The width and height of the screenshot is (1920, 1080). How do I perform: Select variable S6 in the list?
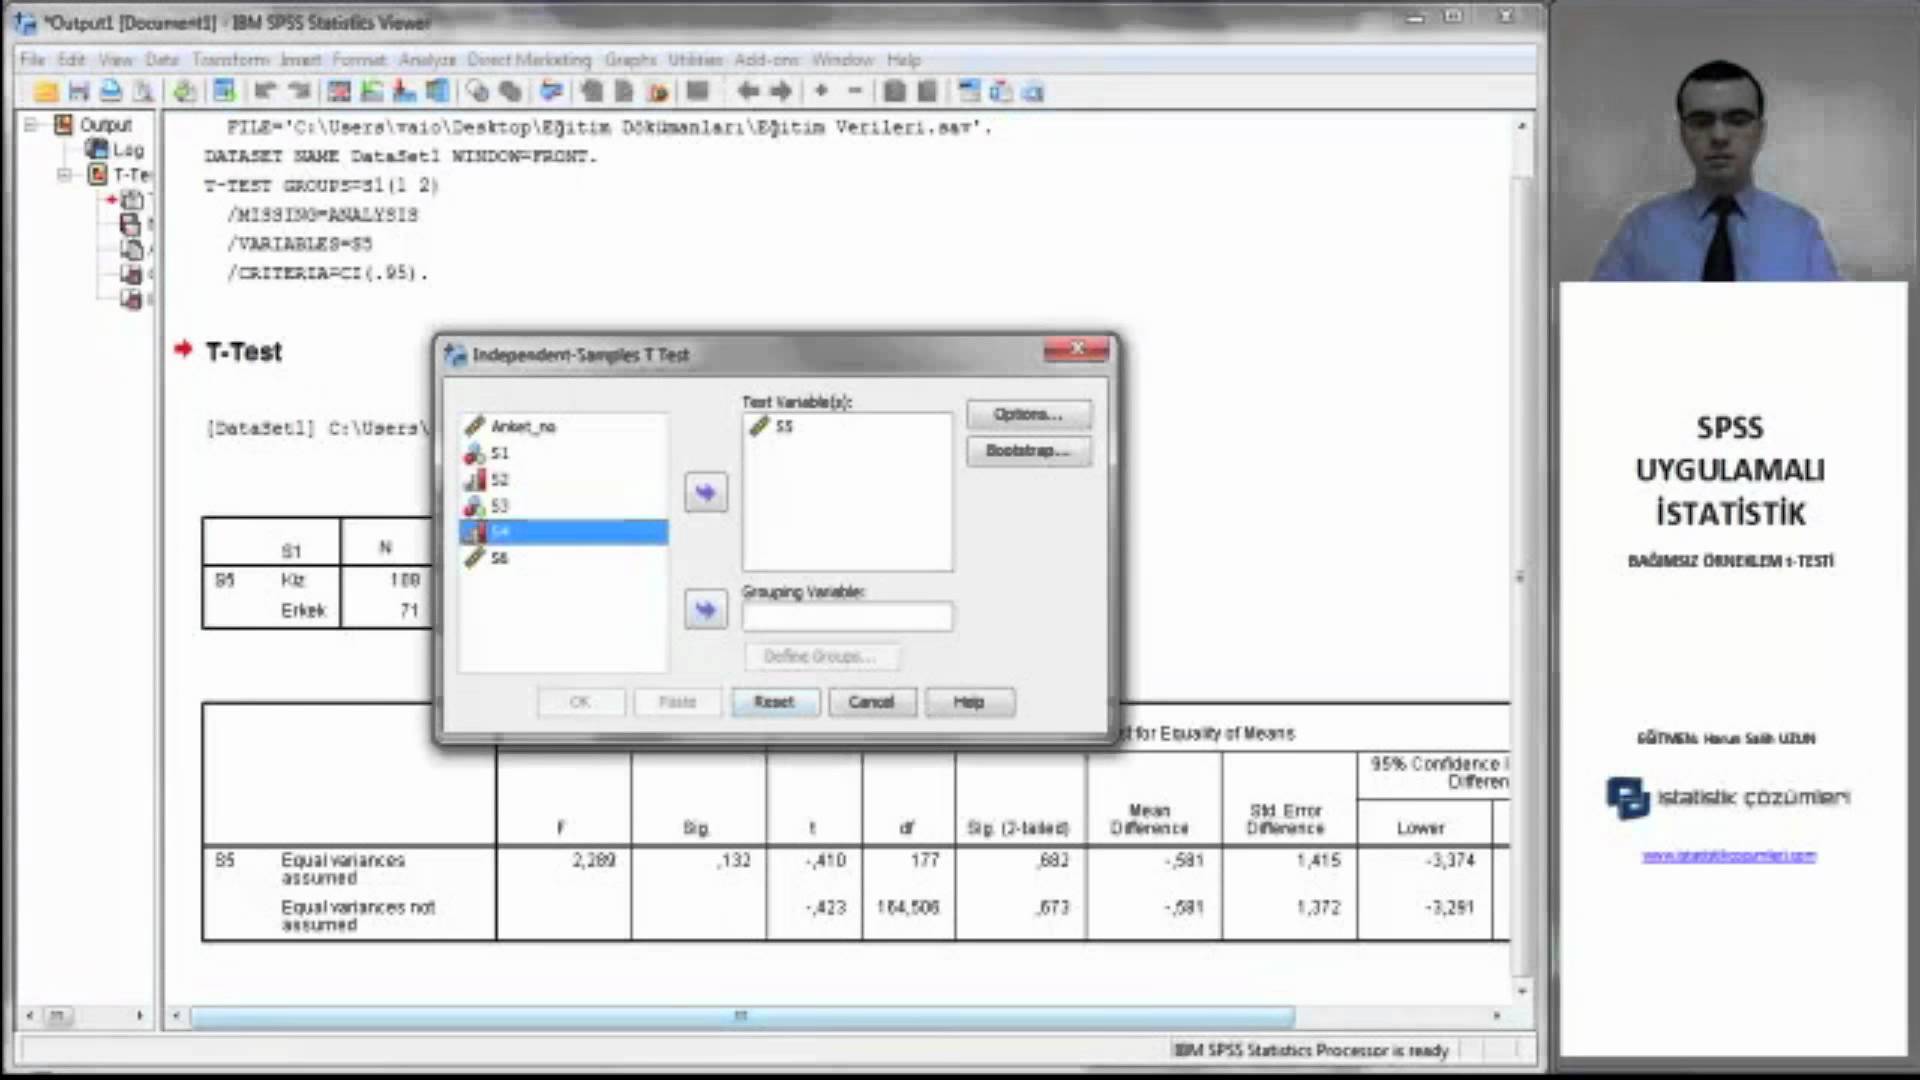click(x=563, y=558)
